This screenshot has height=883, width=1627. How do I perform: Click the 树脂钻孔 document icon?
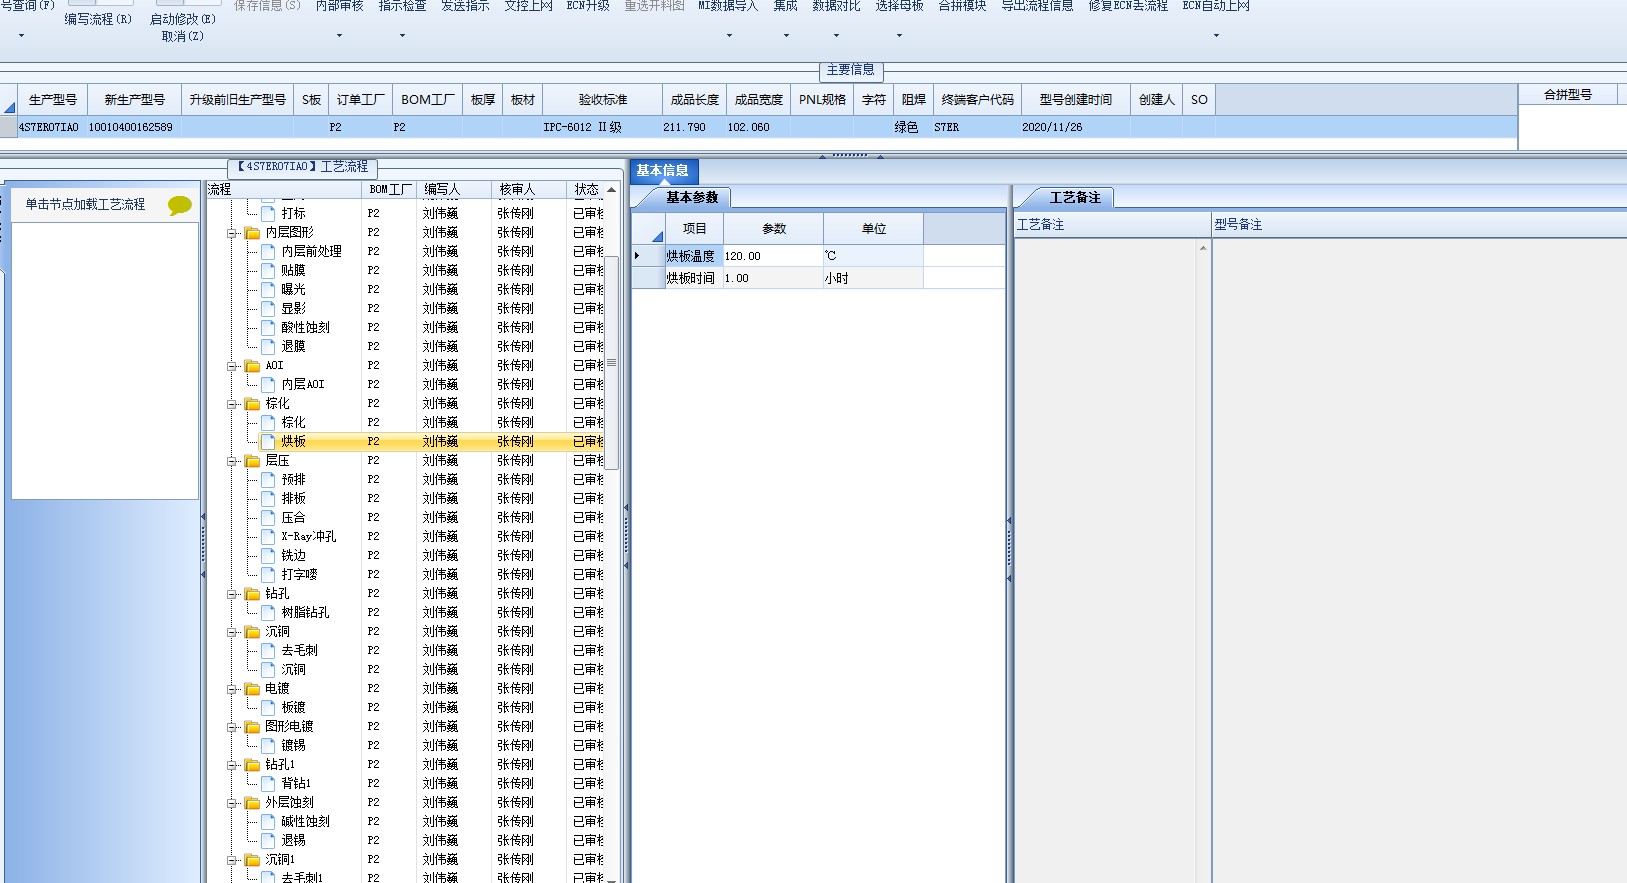point(268,612)
